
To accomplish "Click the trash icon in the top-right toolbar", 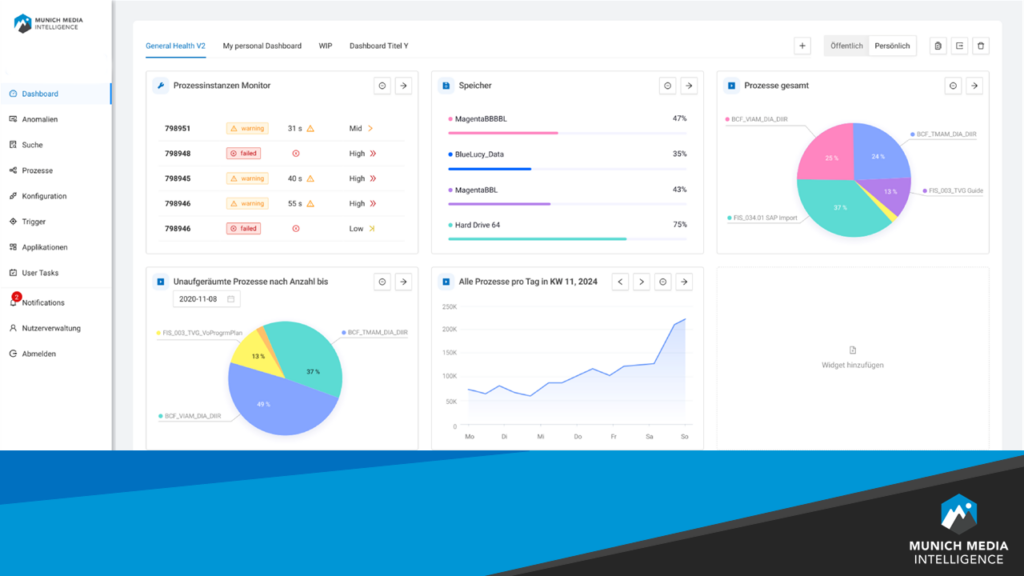I will coord(981,45).
